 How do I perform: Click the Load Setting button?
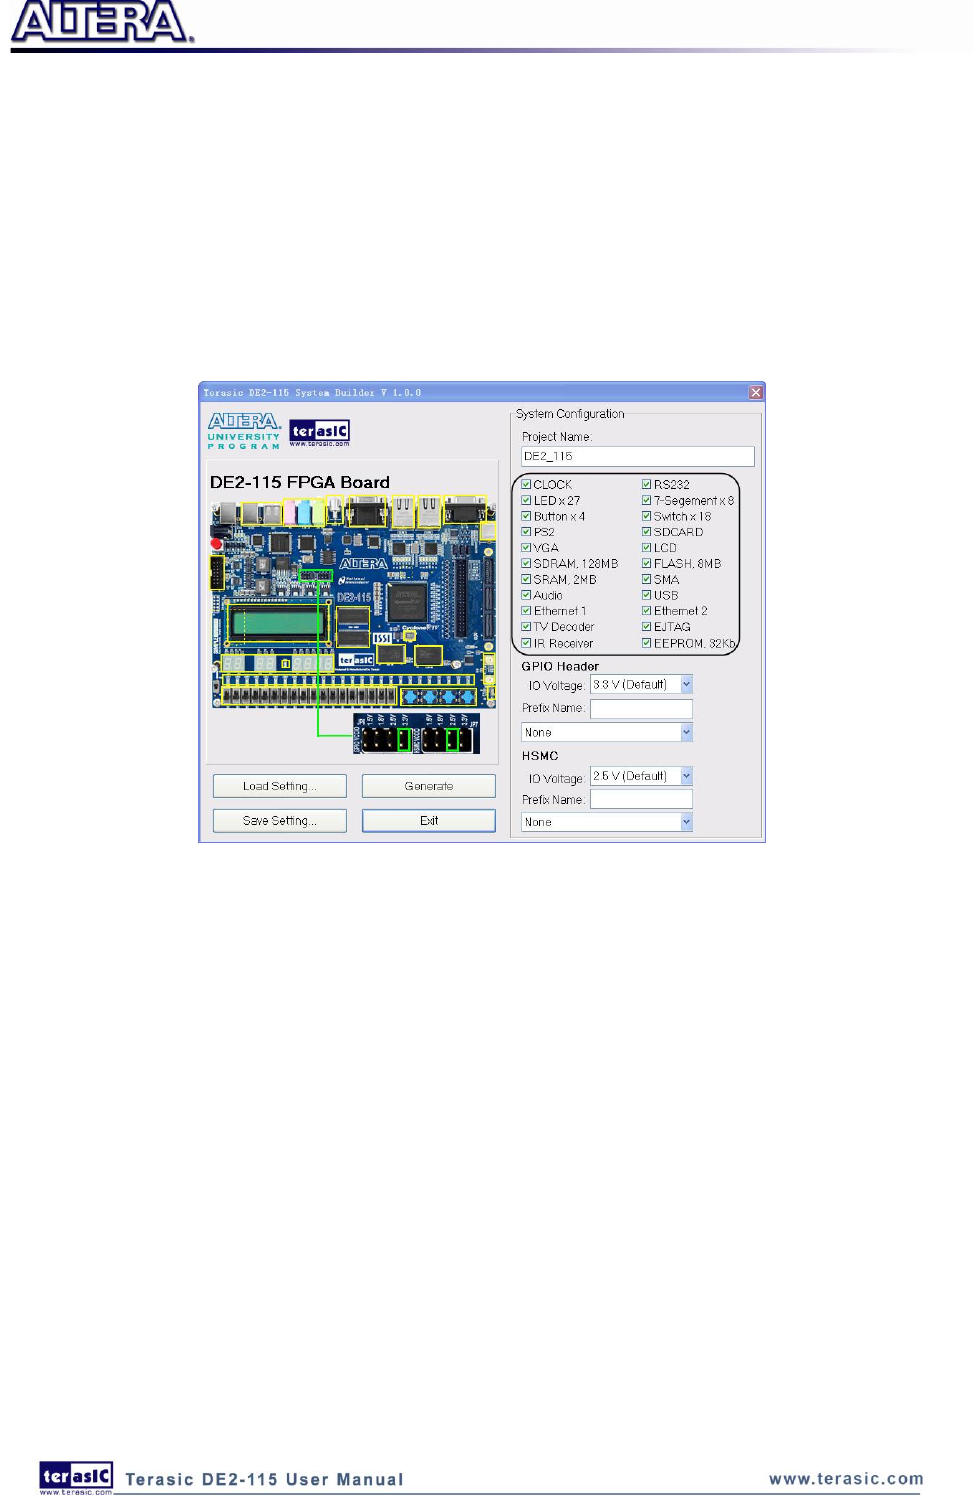click(x=280, y=786)
